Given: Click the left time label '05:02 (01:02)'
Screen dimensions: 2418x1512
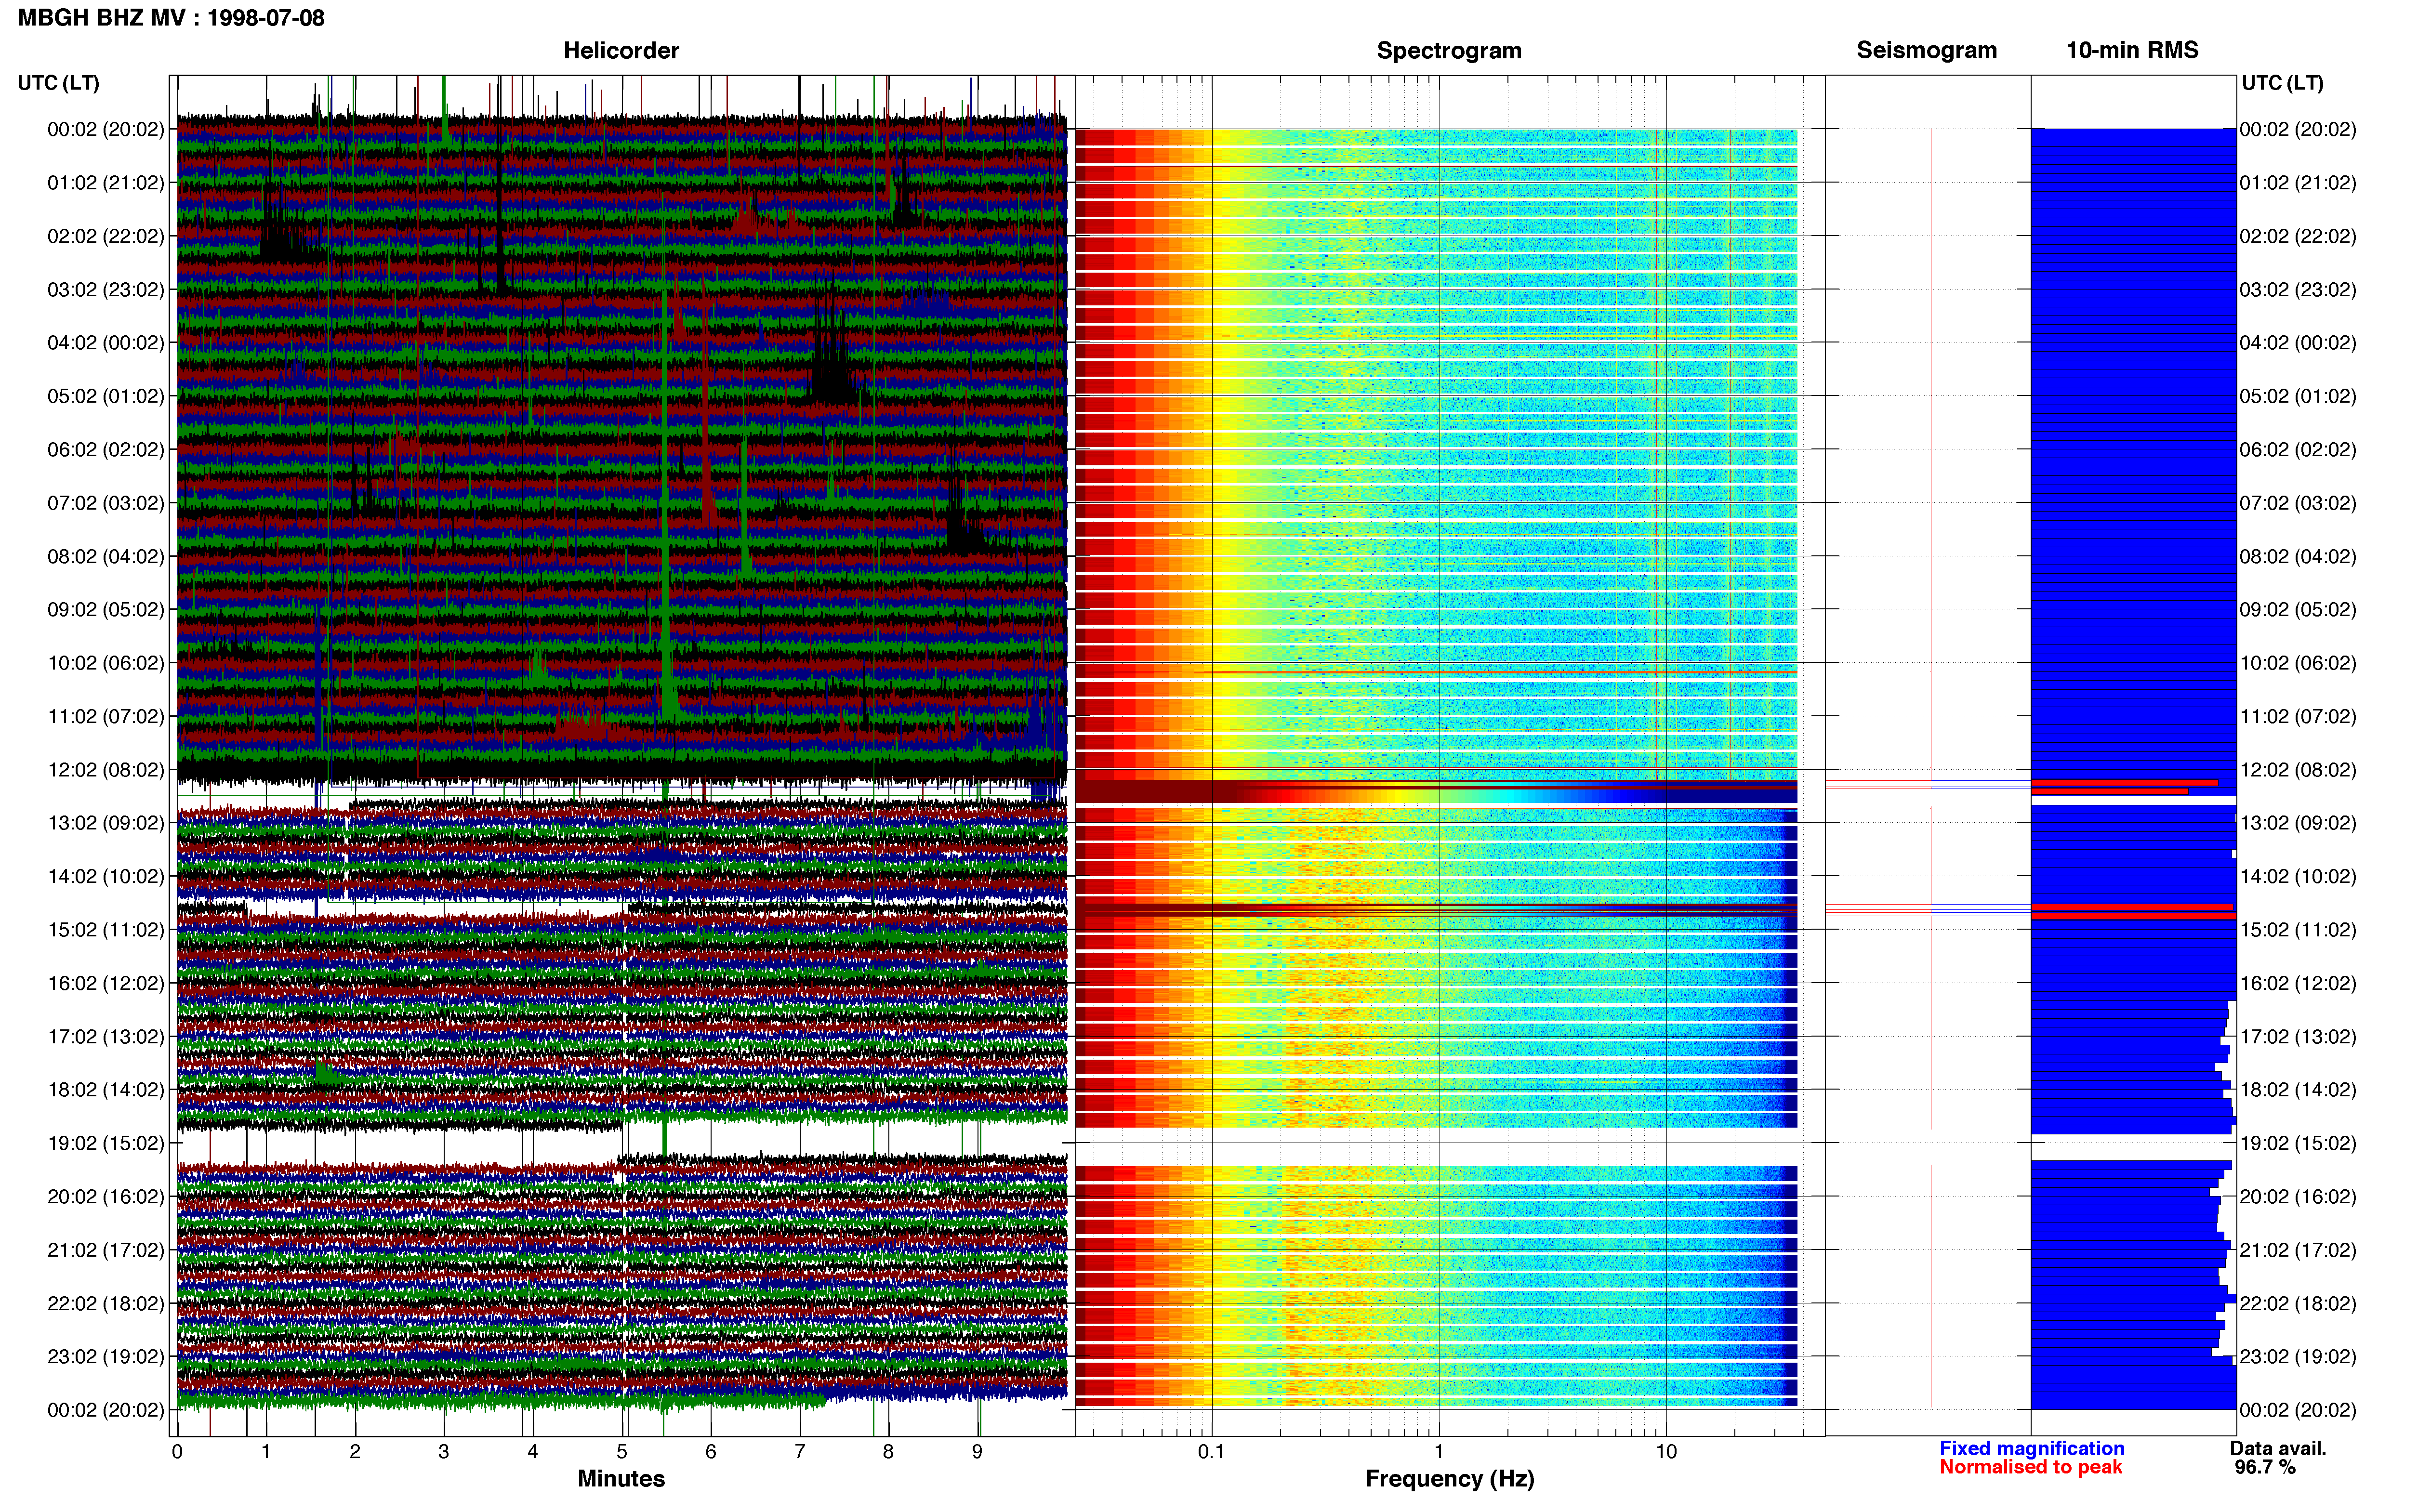Looking at the screenshot, I should pyautogui.click(x=106, y=396).
